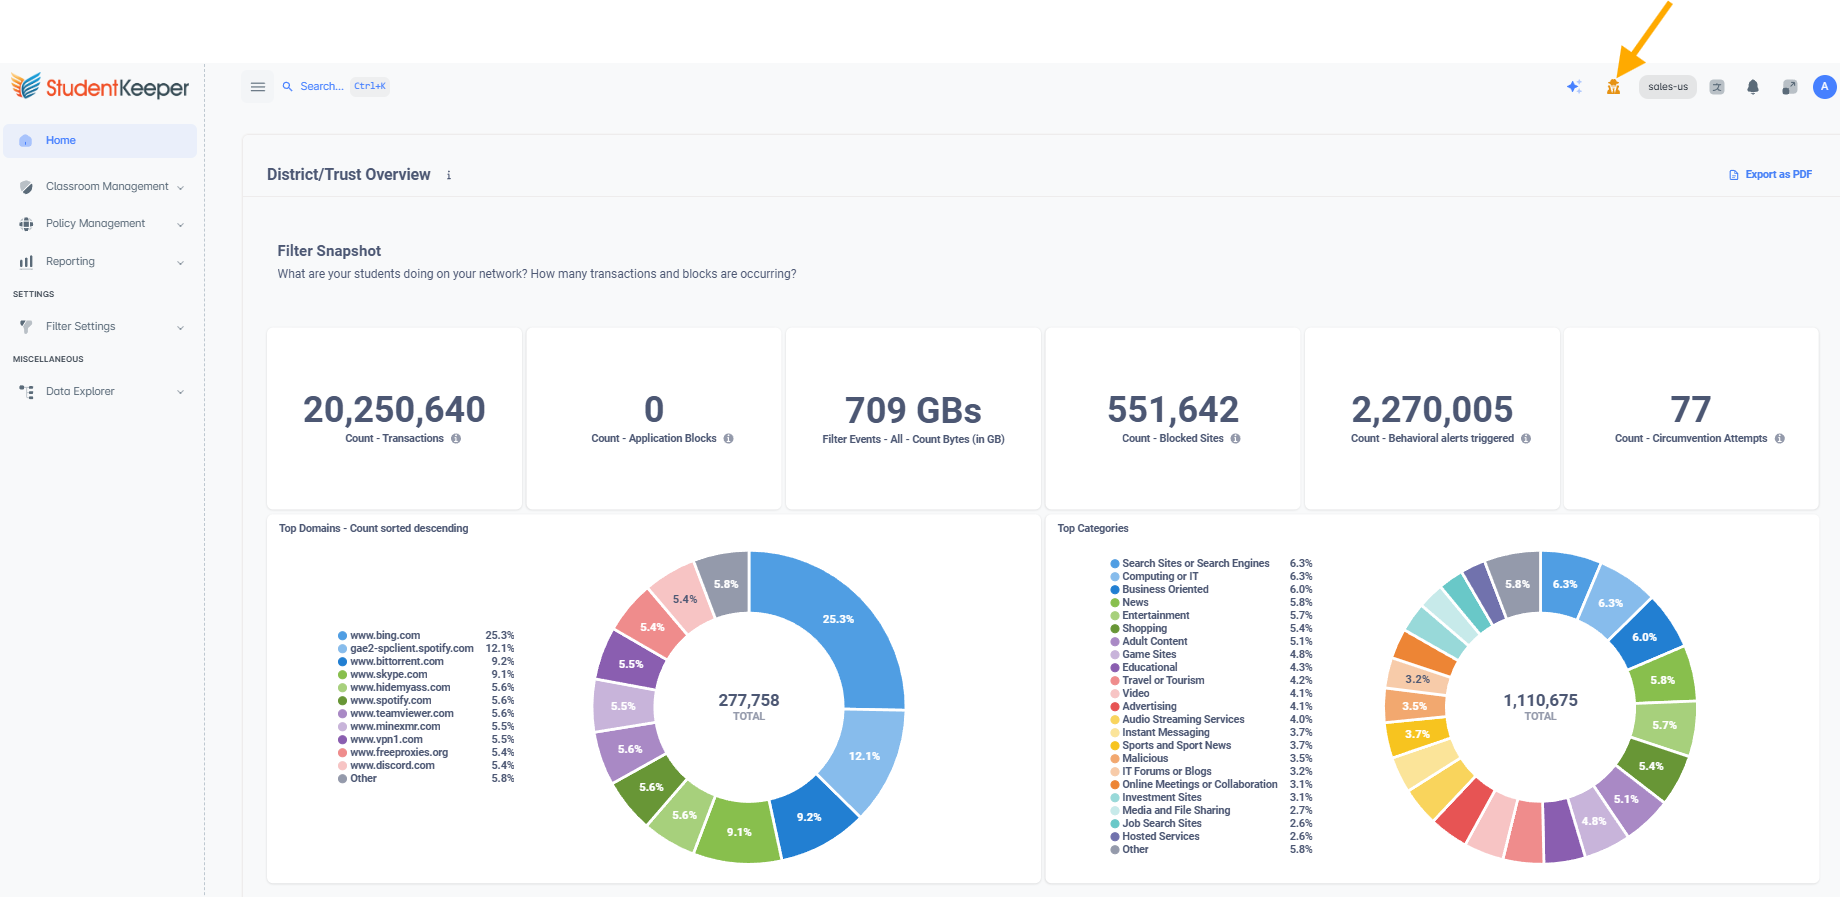Click the Search input field
The image size is (1840, 897).
point(335,87)
